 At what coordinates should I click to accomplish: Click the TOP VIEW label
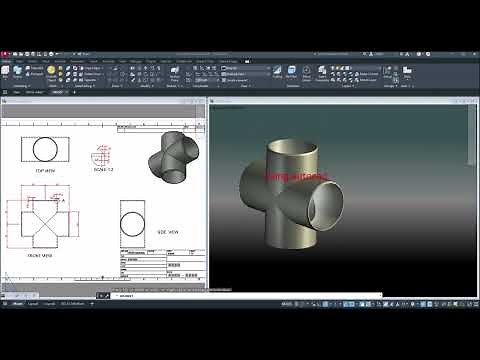[x=45, y=171]
